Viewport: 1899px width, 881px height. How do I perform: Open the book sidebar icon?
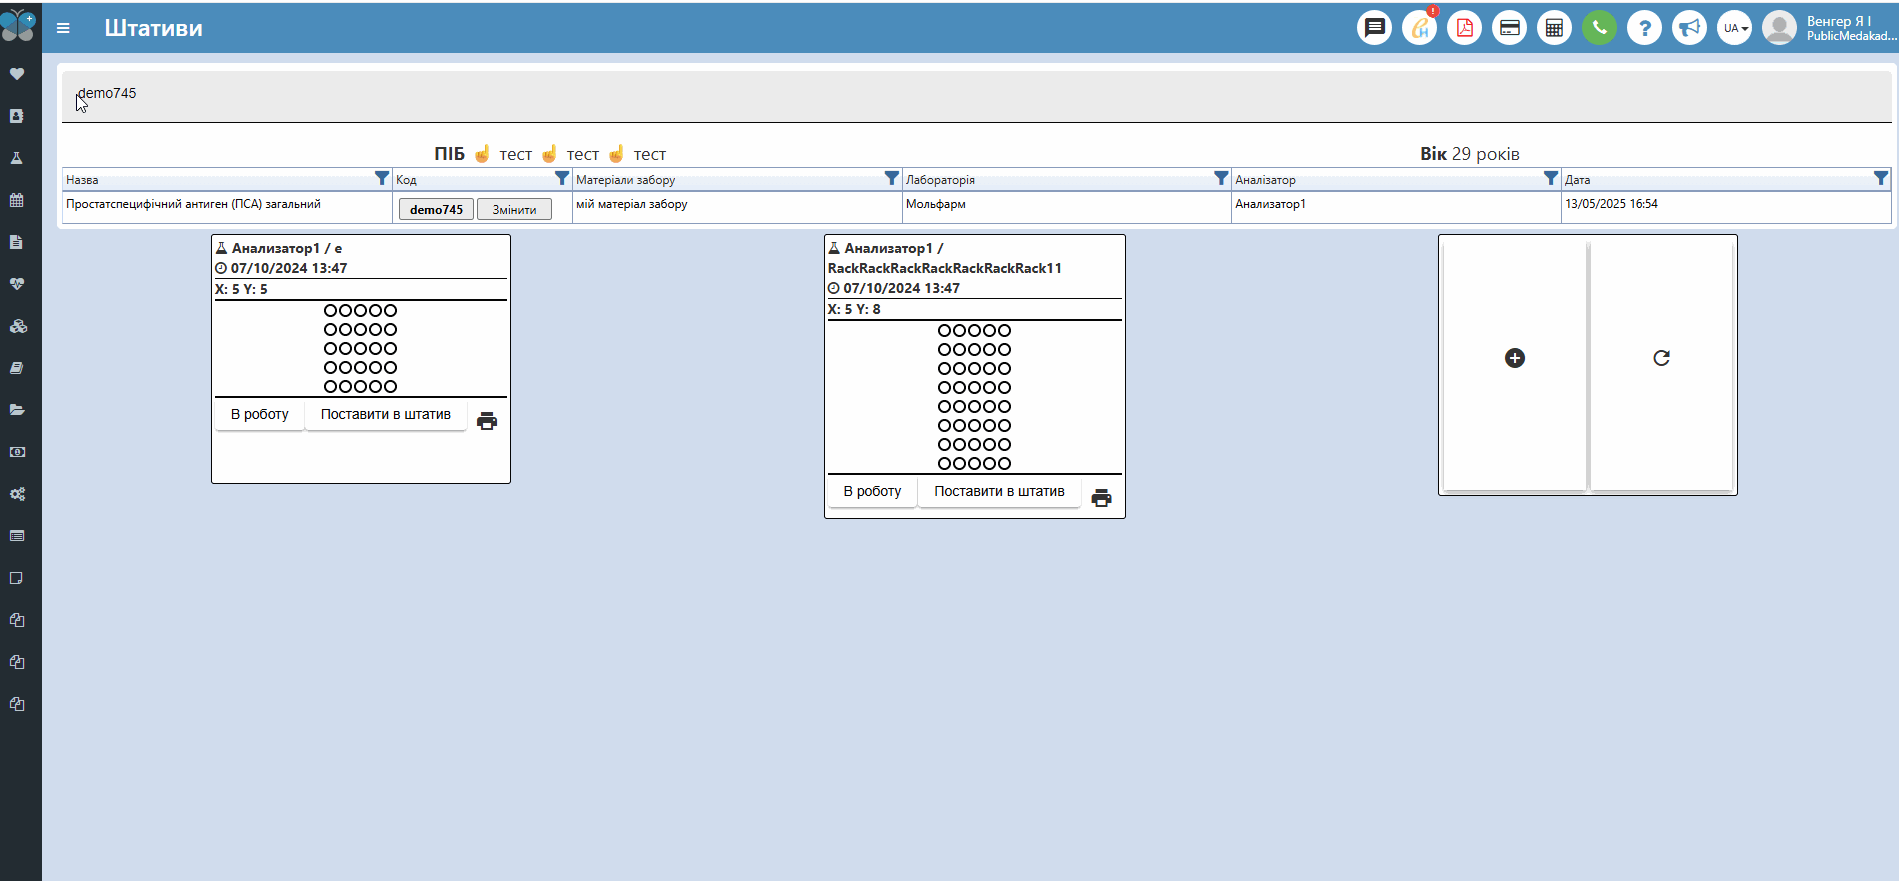pos(17,368)
